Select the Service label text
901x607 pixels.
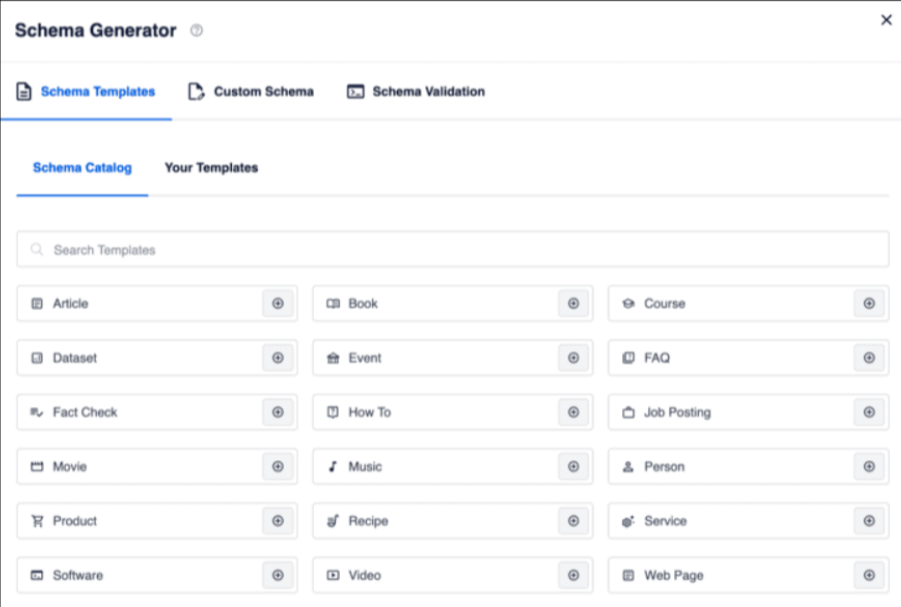click(x=665, y=521)
